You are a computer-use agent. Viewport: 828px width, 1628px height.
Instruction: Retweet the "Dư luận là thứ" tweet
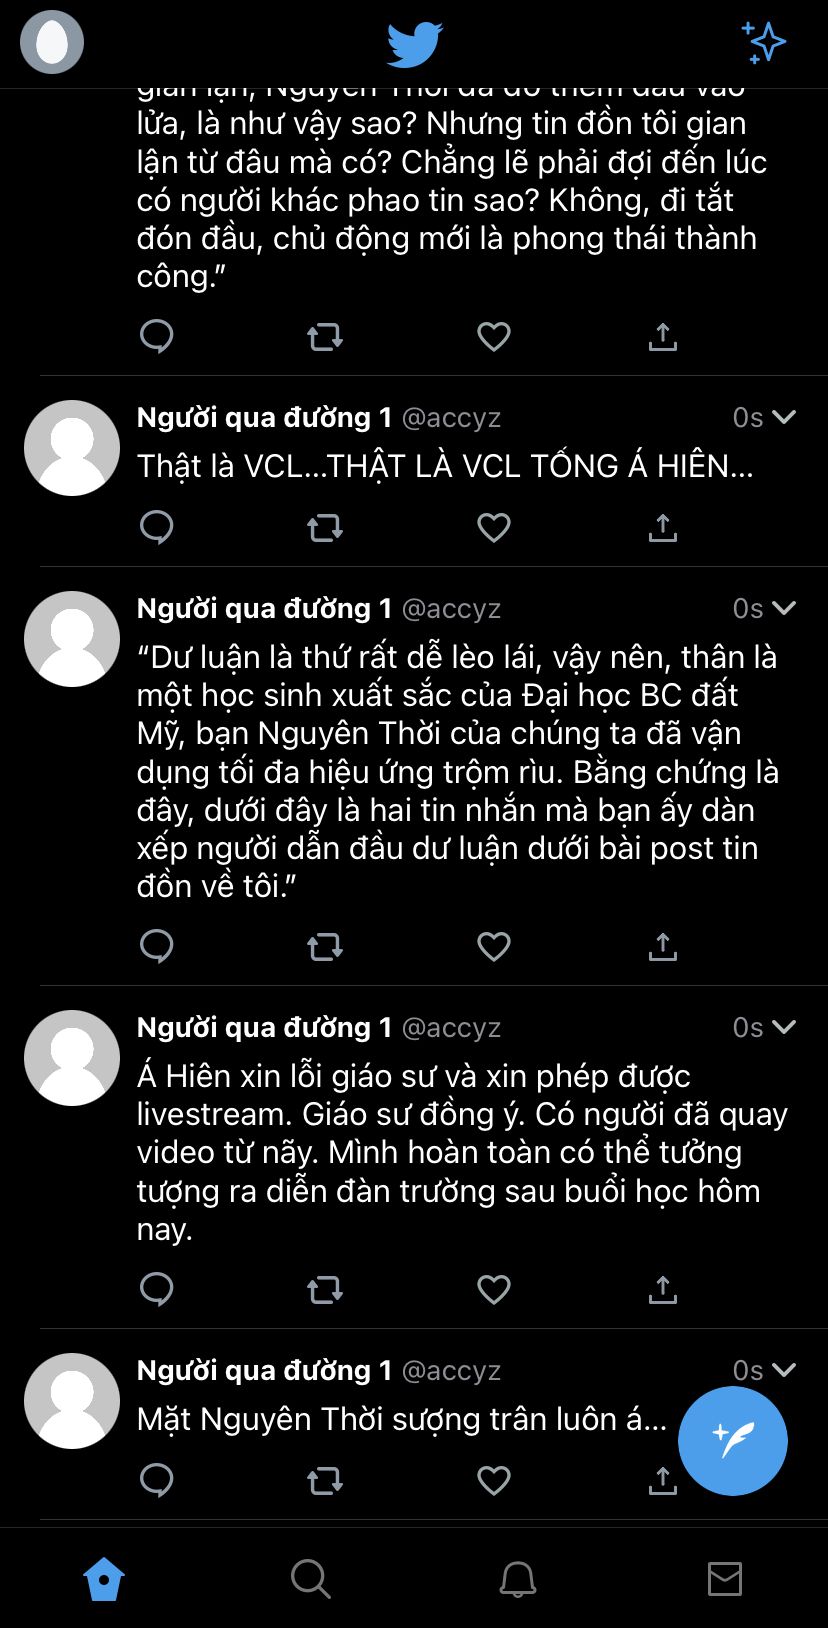[x=325, y=946]
